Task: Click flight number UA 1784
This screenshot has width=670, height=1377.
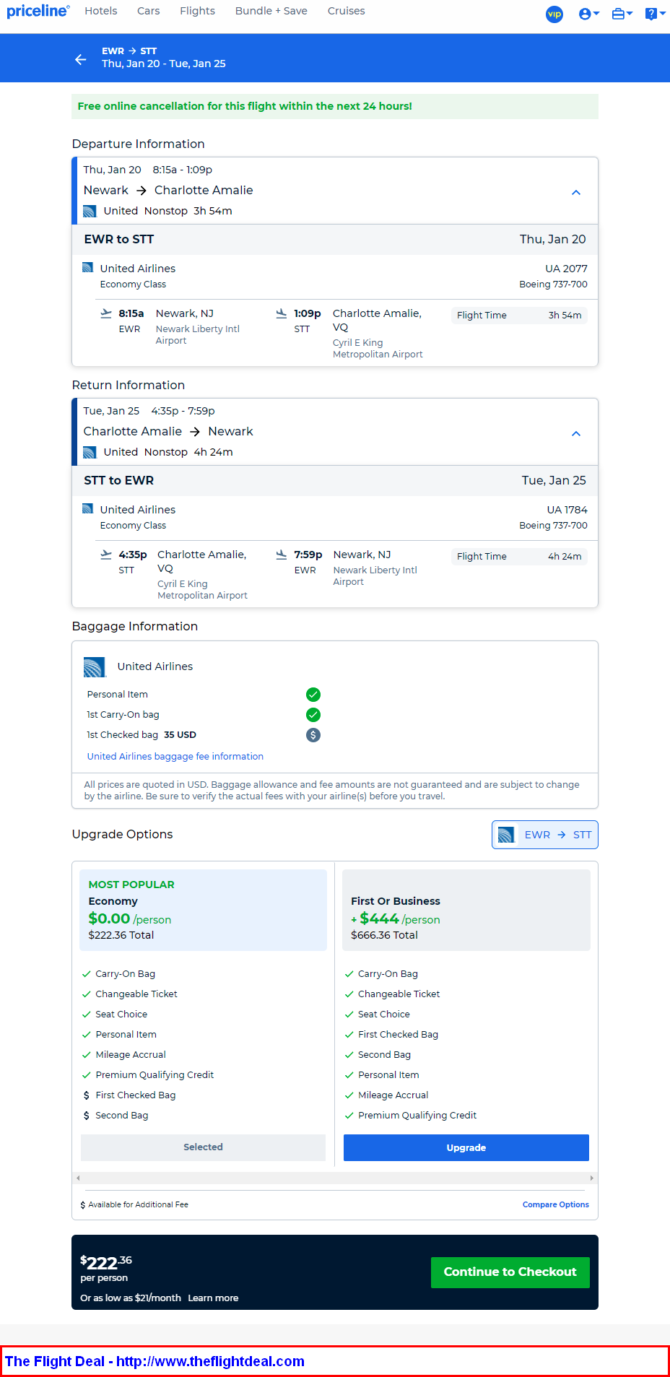Action: pyautogui.click(x=566, y=509)
